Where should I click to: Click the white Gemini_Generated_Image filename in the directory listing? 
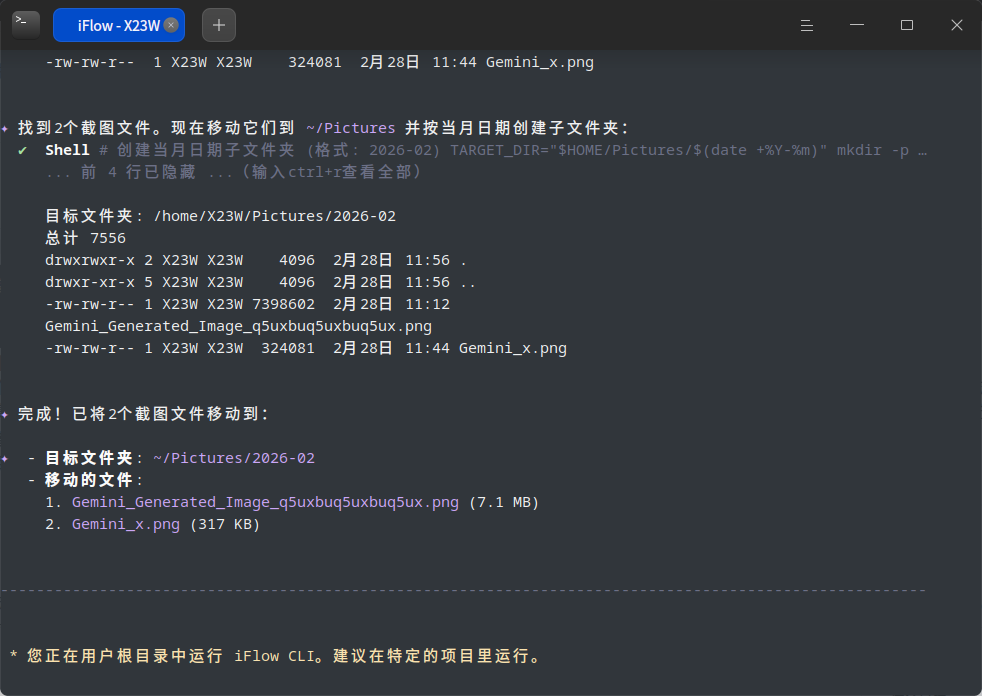239,326
